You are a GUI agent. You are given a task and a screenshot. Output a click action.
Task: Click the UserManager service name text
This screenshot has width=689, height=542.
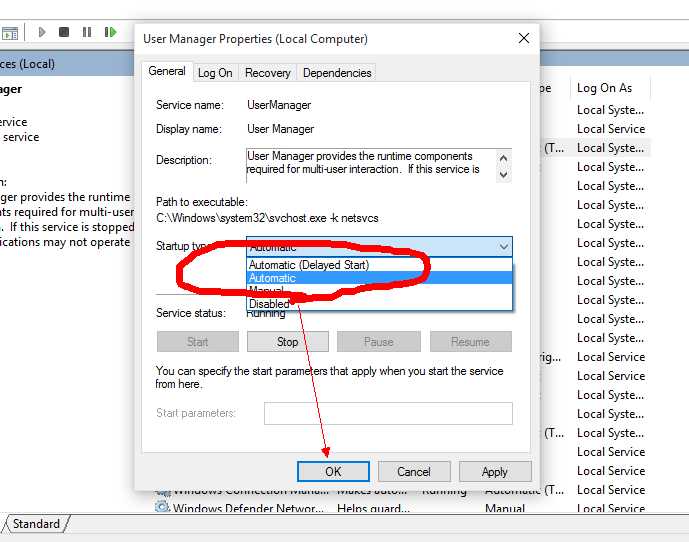coord(279,105)
